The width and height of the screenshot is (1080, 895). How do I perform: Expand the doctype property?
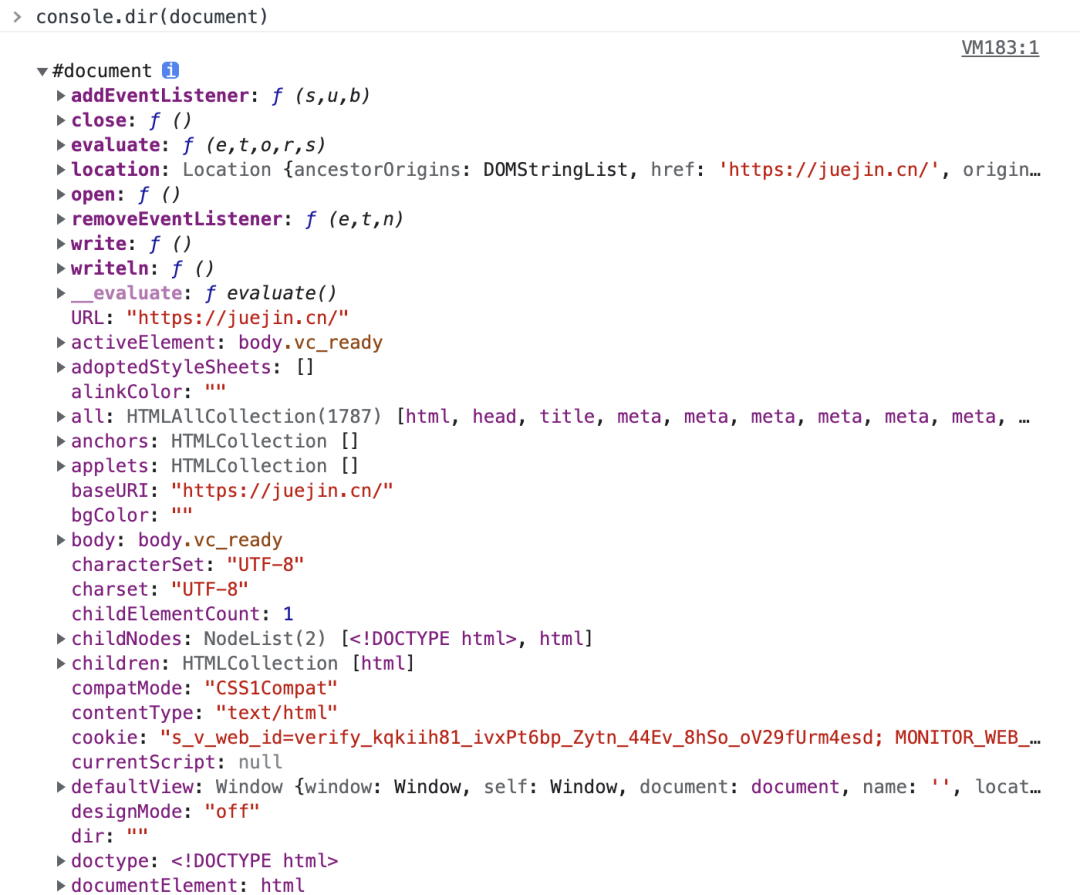[x=61, y=861]
